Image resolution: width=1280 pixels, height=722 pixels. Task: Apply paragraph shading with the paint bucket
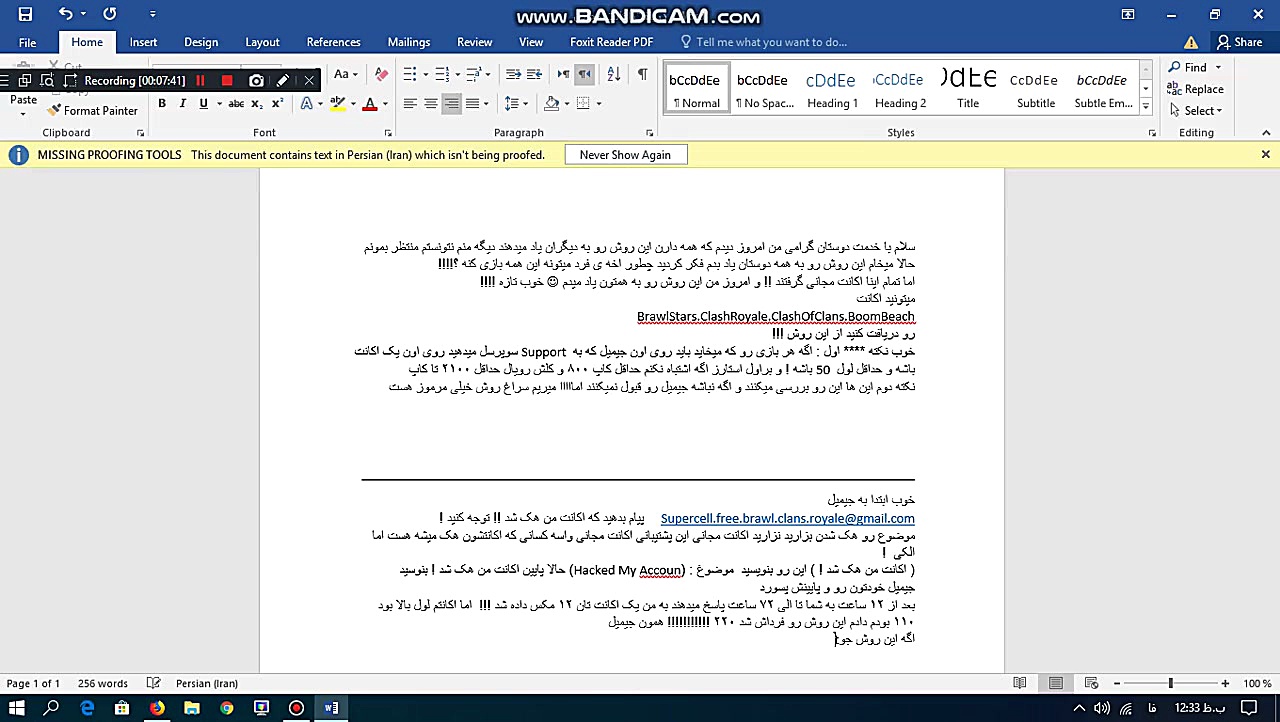click(x=551, y=103)
